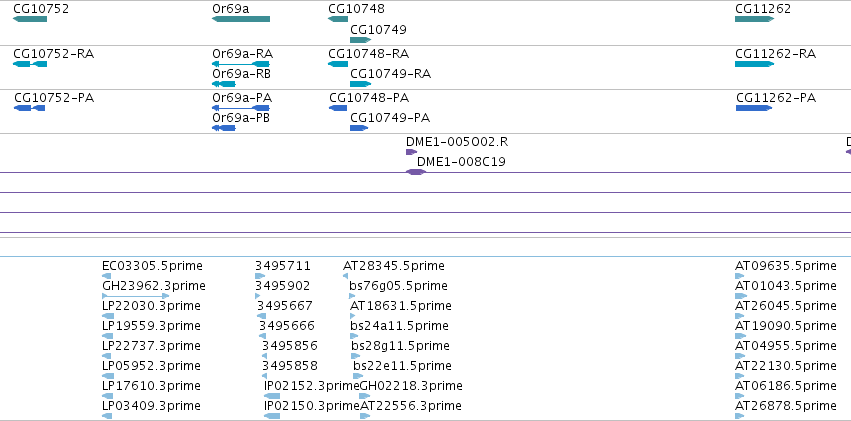Select the CG10749-RA transcript glyph
Screen dimensions: 851x421
[x=360, y=84]
